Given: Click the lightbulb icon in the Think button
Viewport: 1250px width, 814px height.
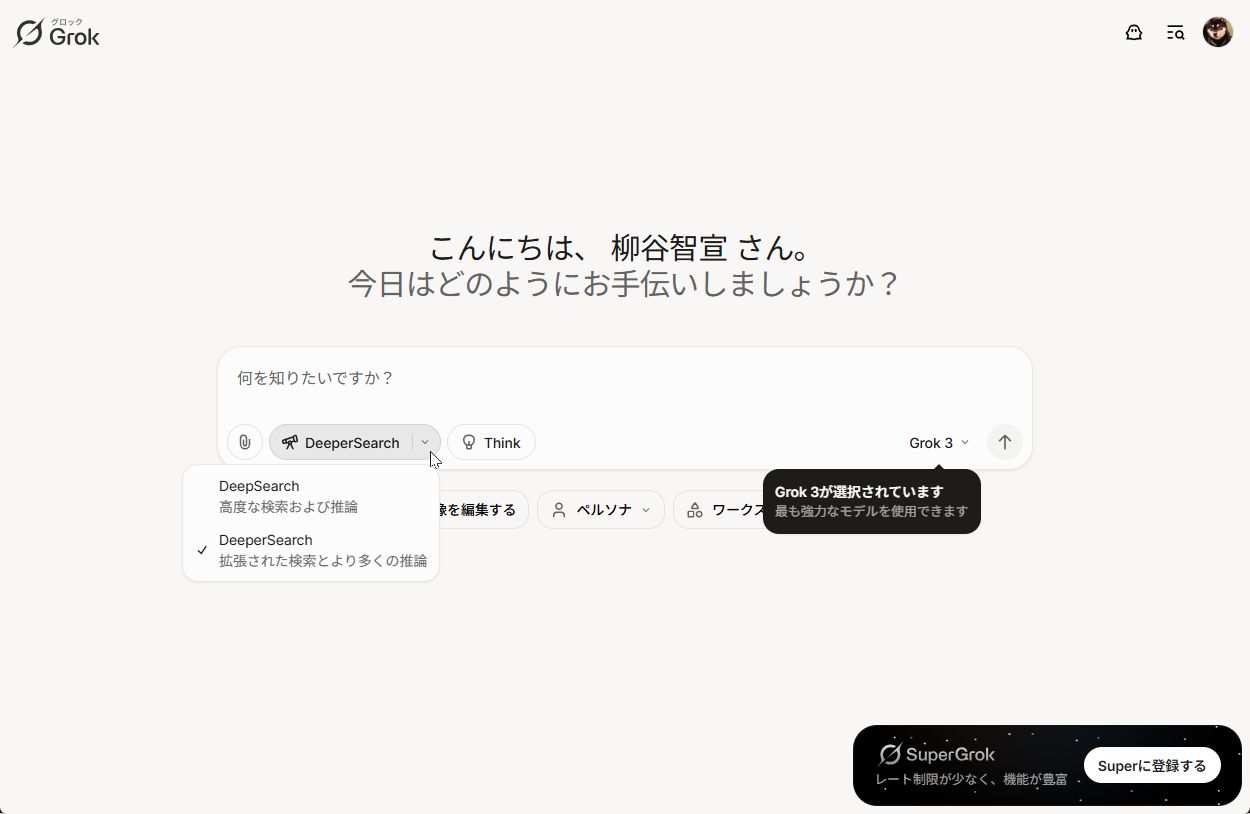Looking at the screenshot, I should (x=469, y=442).
